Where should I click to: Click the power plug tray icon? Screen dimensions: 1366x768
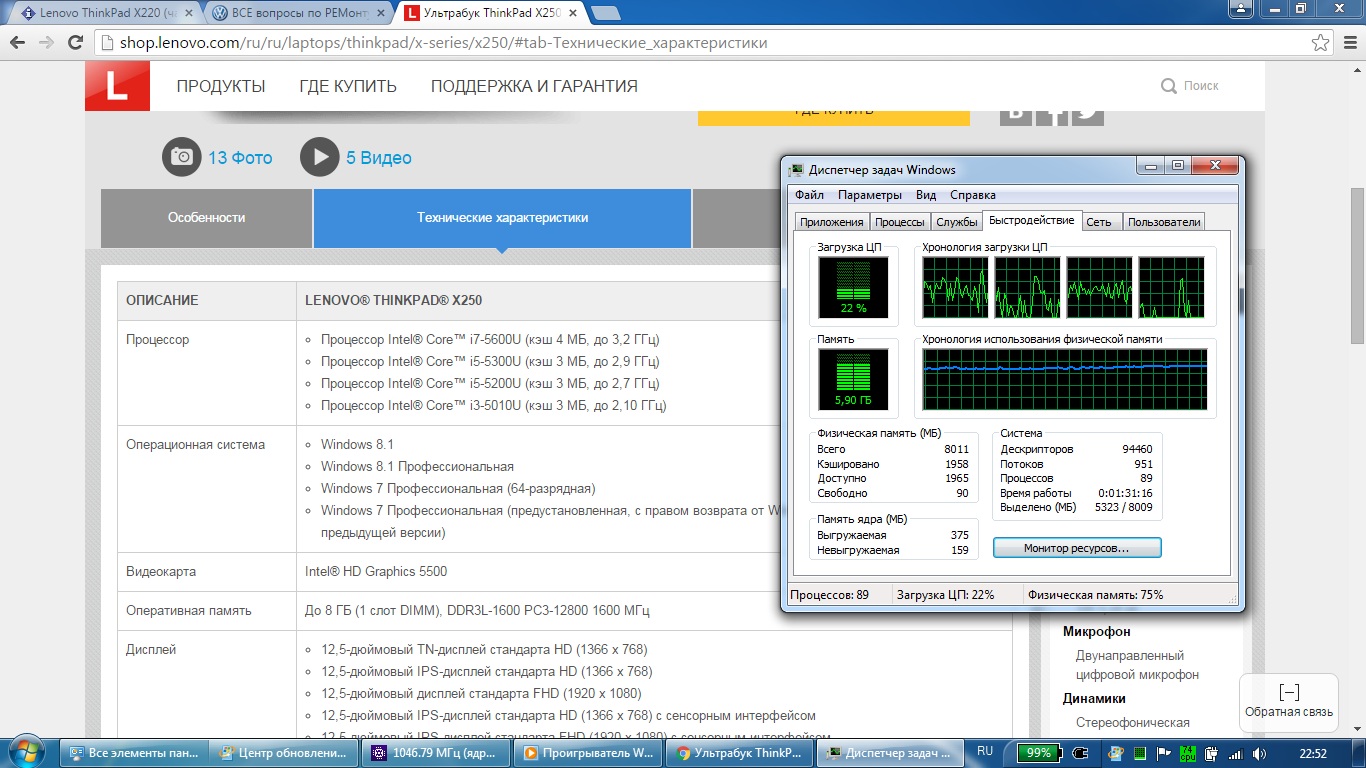click(1080, 753)
